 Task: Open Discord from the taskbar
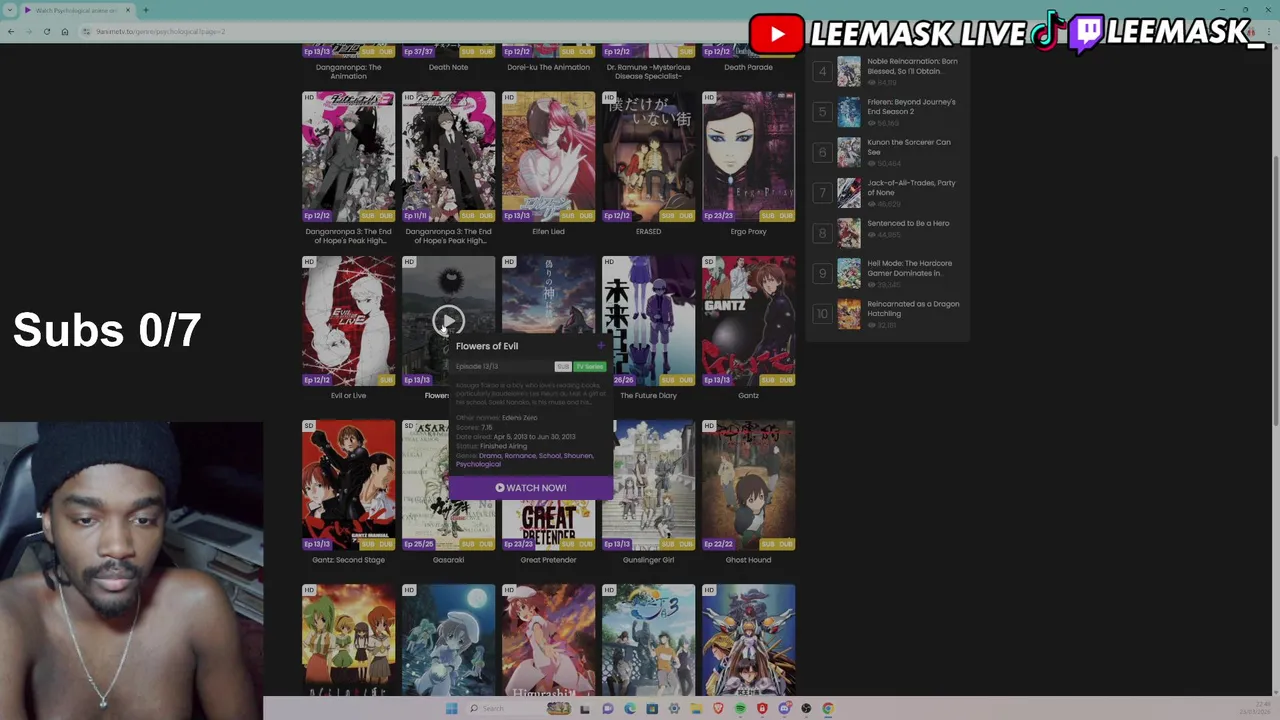784,708
